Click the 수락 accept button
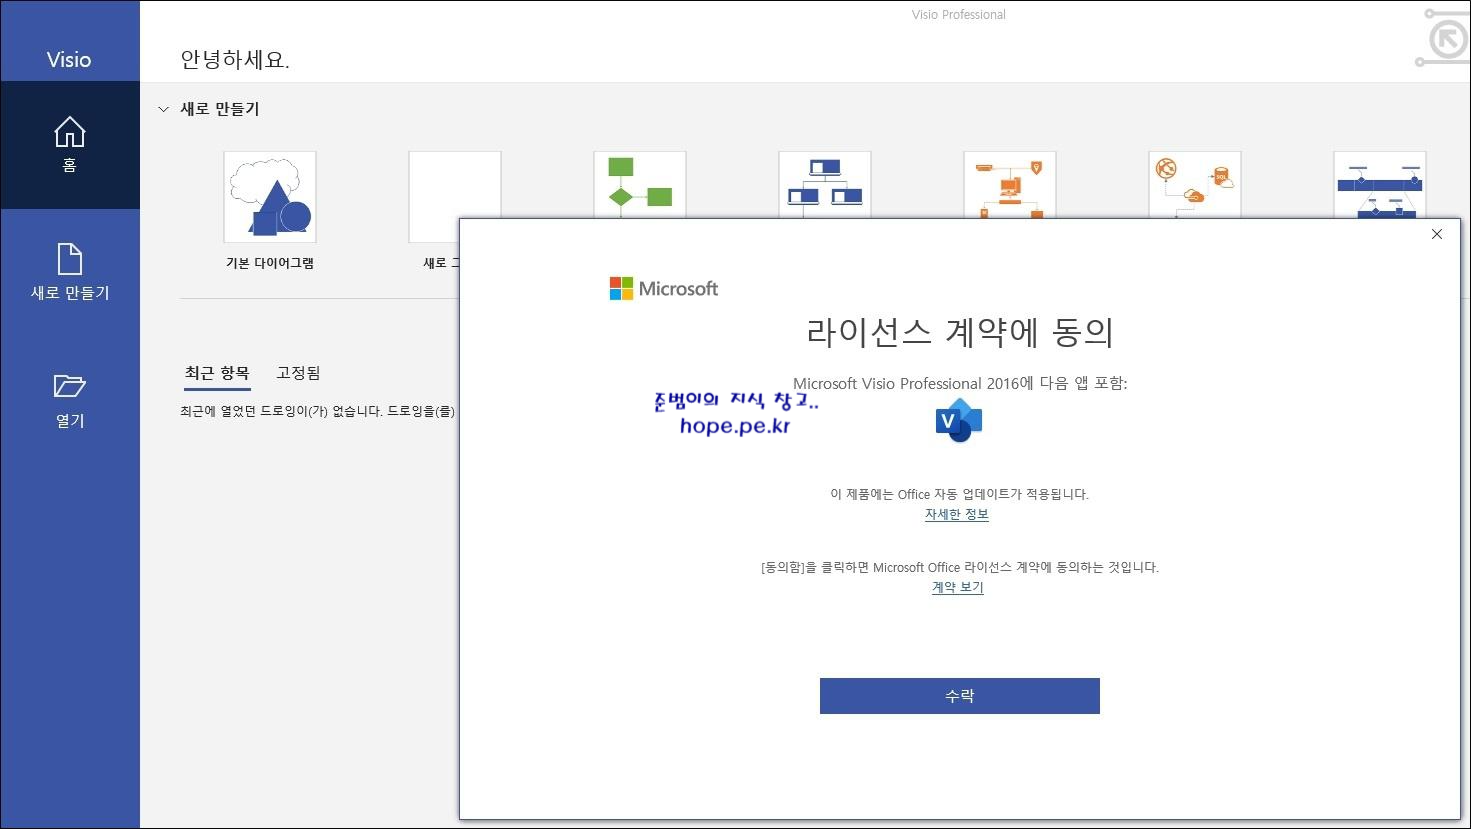 [959, 696]
